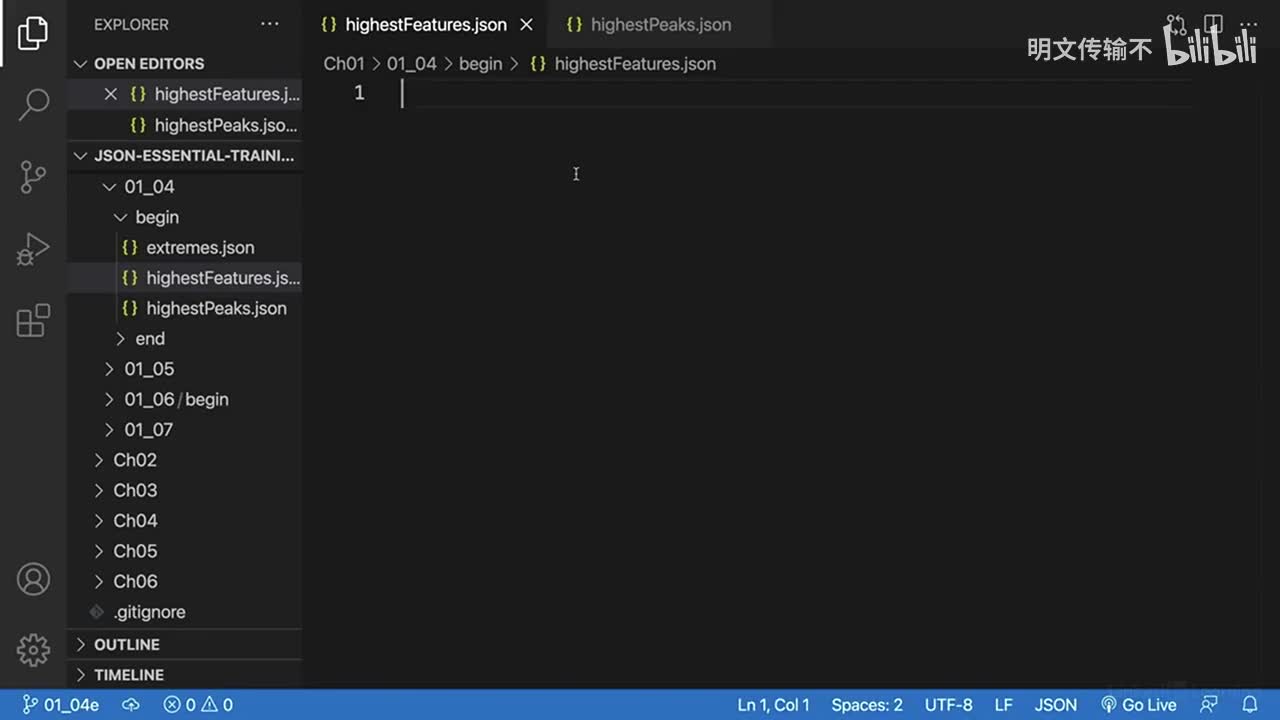Image resolution: width=1280 pixels, height=720 pixels.
Task: Open the Accounts icon in activity bar
Action: pos(33,579)
